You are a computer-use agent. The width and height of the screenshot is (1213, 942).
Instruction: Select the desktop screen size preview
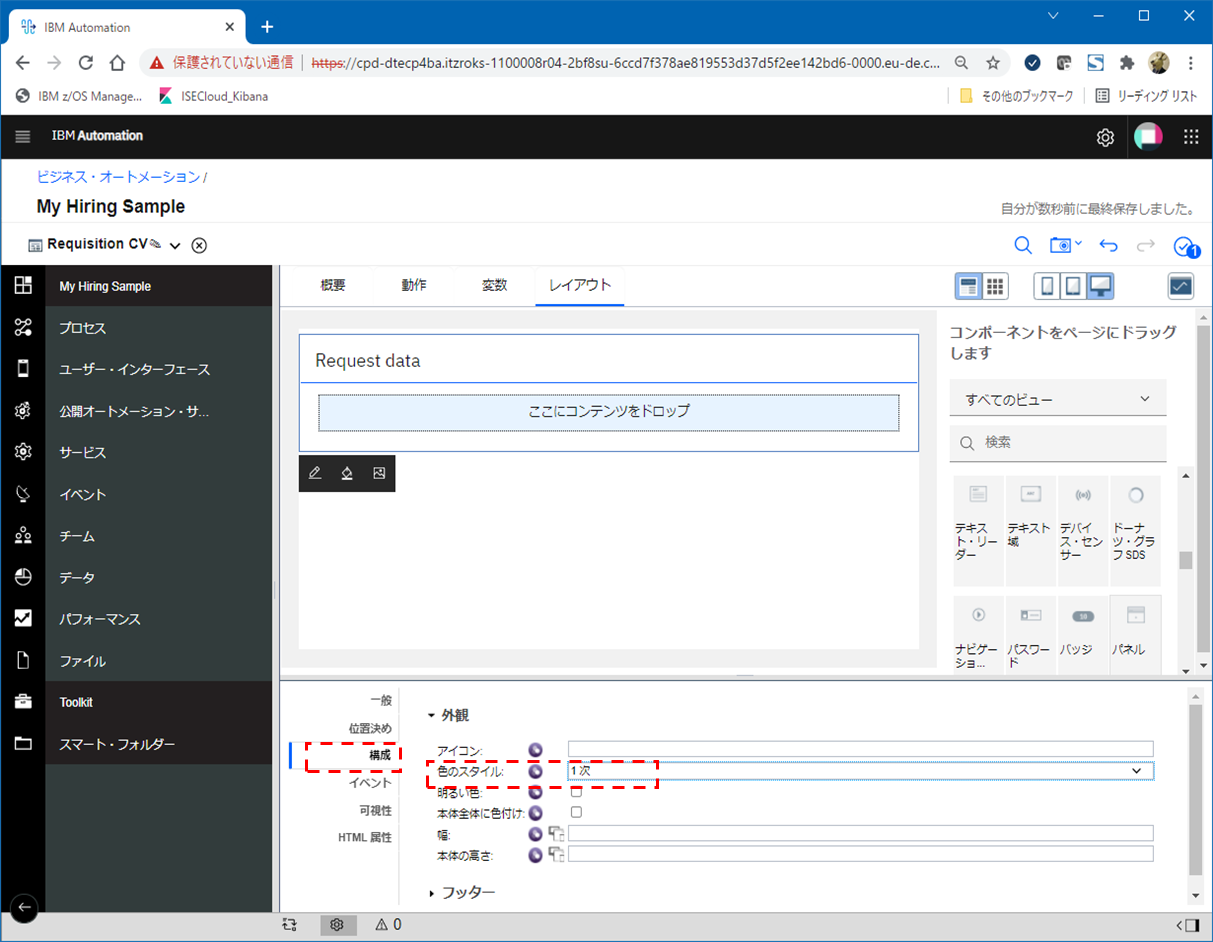click(1101, 286)
